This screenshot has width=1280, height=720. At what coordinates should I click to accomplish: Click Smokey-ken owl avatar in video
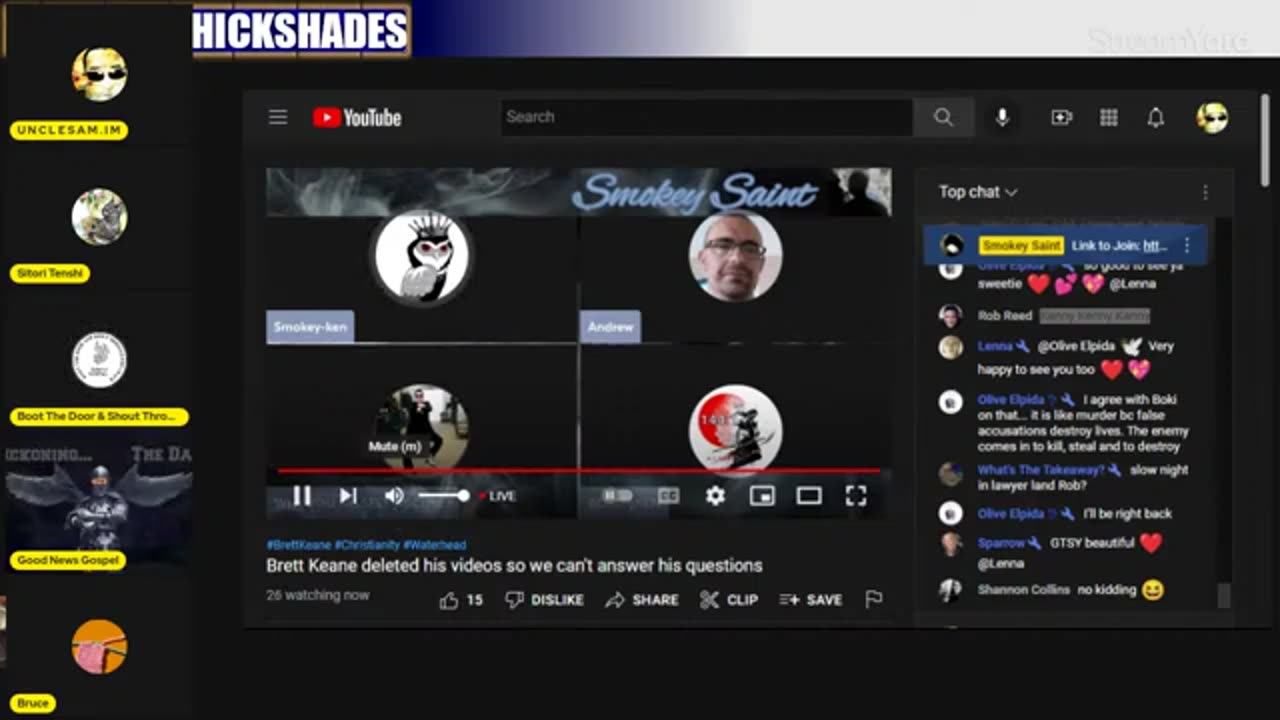(421, 257)
